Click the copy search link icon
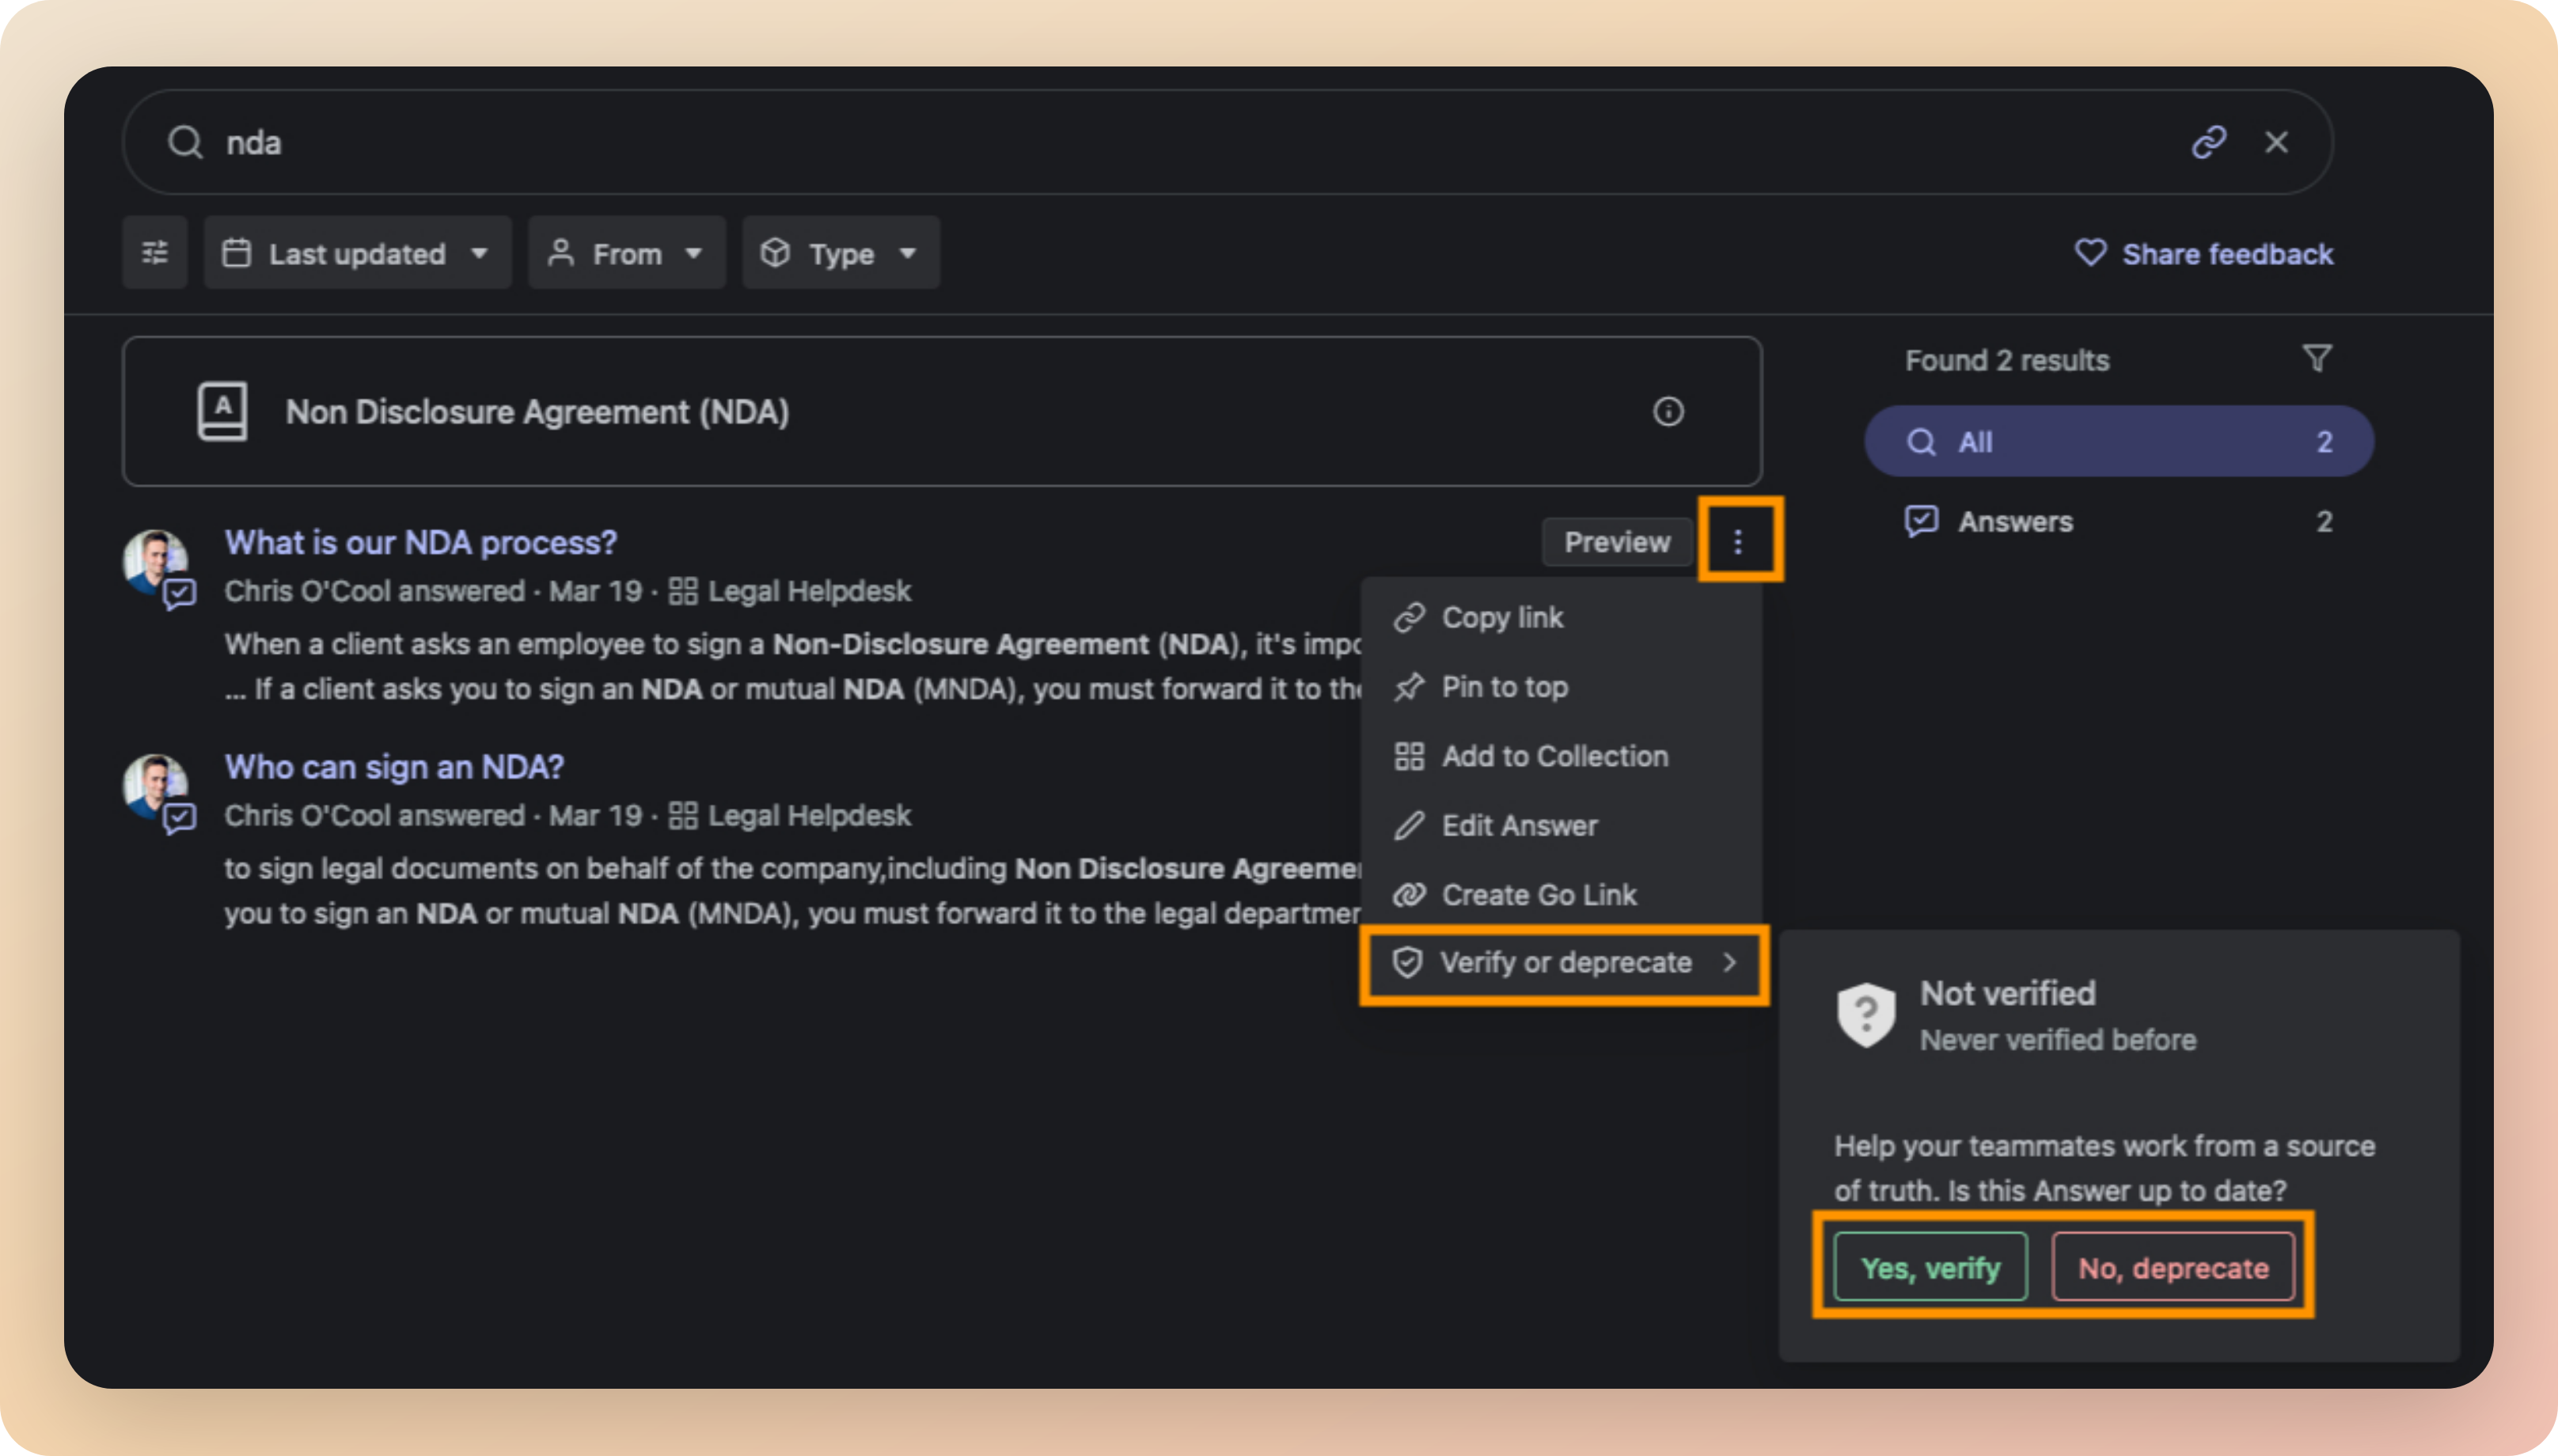The image size is (2558, 1456). click(x=2208, y=142)
